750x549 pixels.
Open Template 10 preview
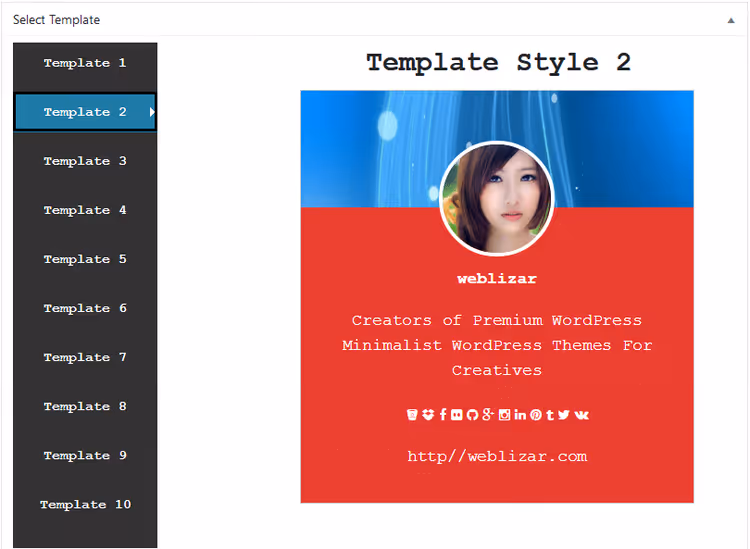click(85, 505)
